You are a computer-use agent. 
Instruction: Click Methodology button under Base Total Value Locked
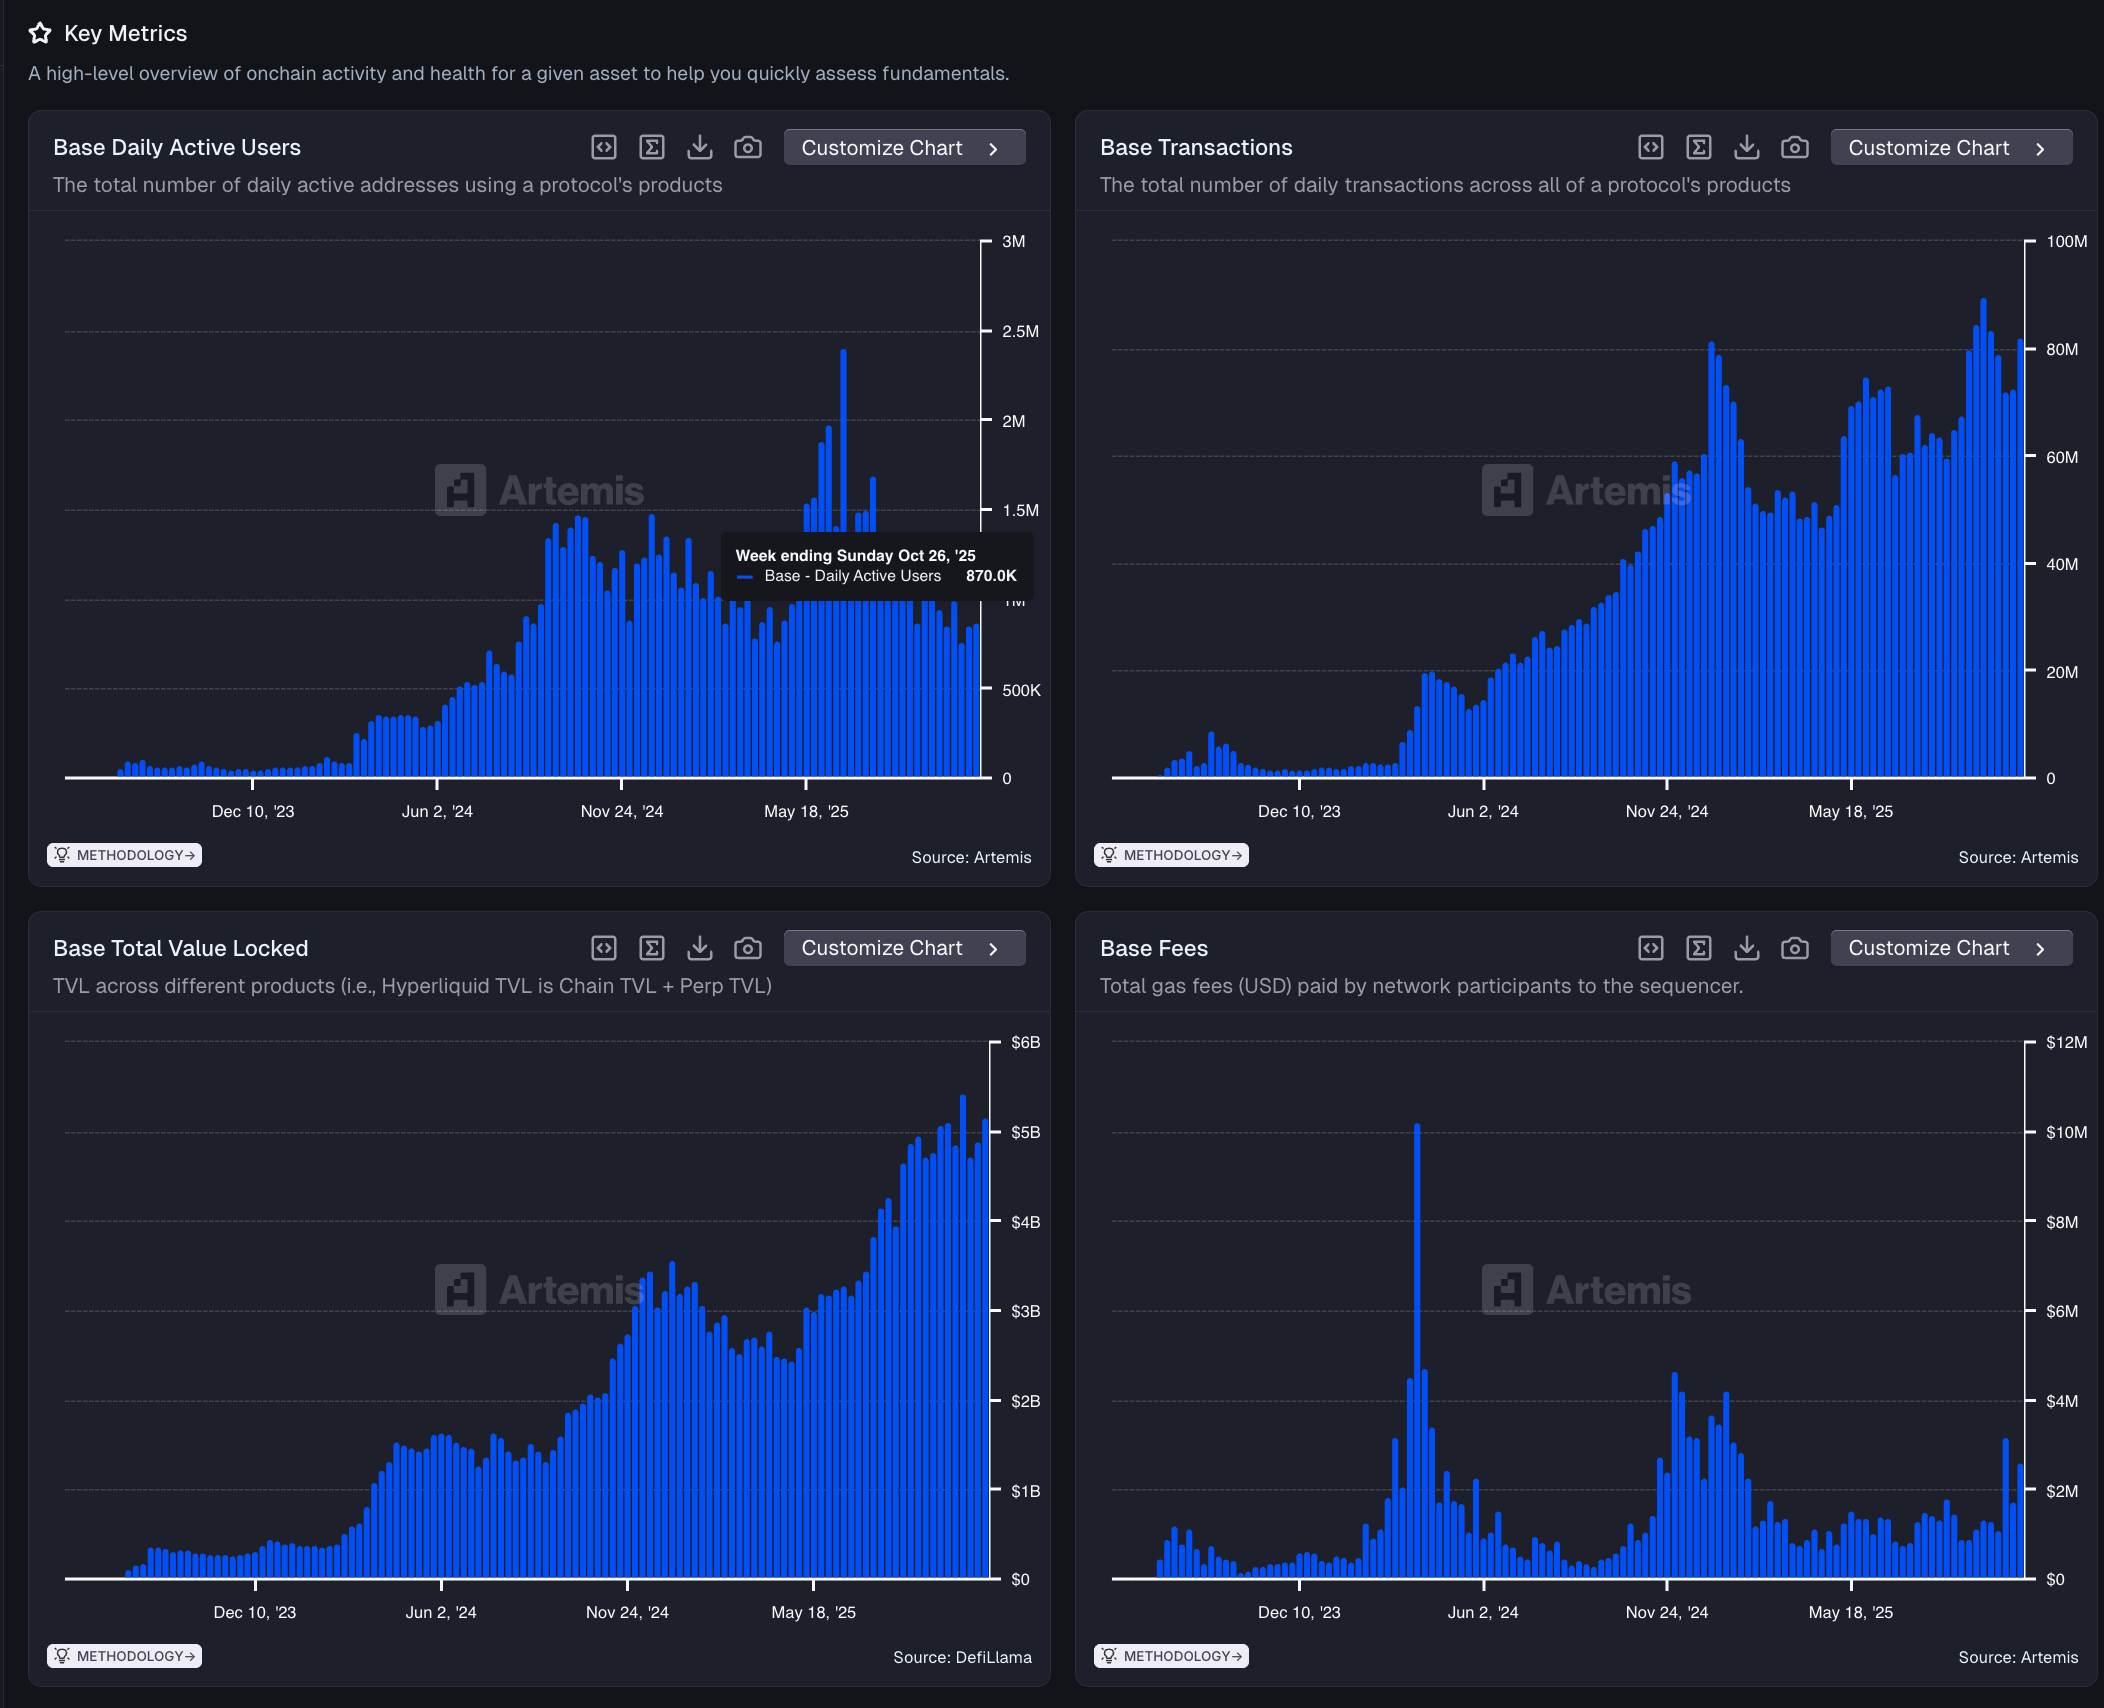point(125,1656)
